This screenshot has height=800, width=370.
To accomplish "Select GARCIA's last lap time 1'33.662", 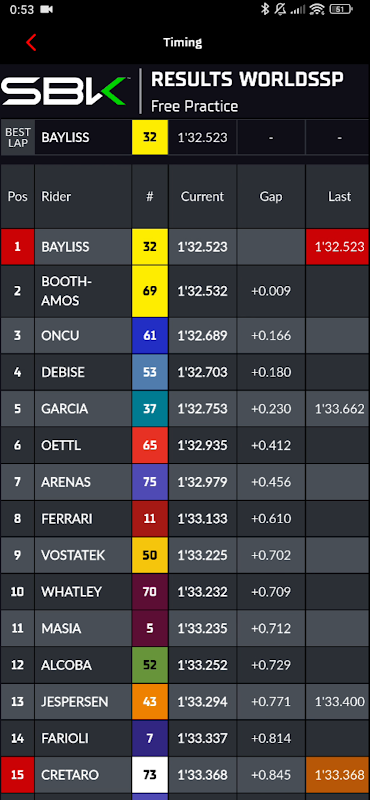I will pyautogui.click(x=340, y=409).
